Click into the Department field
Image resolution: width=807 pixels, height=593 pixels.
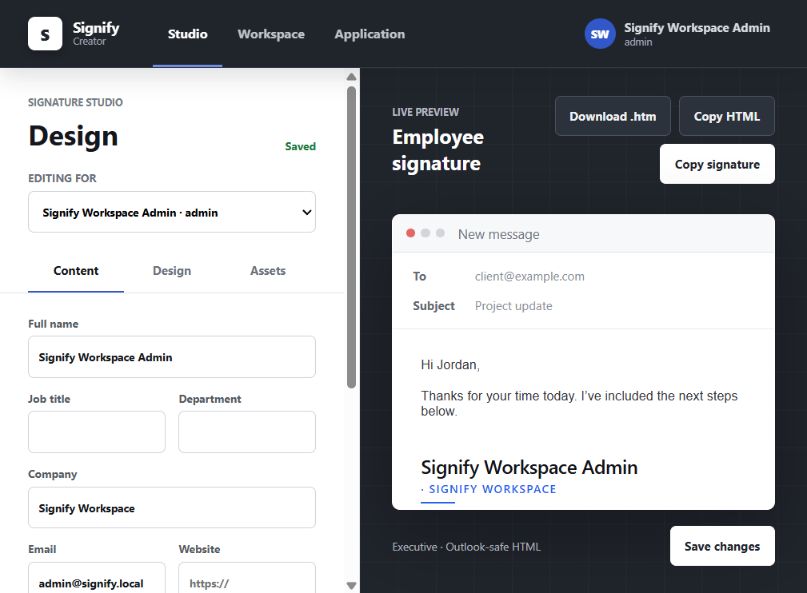tap(247, 432)
